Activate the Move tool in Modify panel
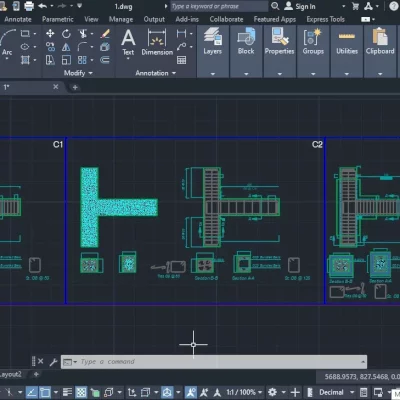The image size is (400, 400). click(x=50, y=33)
